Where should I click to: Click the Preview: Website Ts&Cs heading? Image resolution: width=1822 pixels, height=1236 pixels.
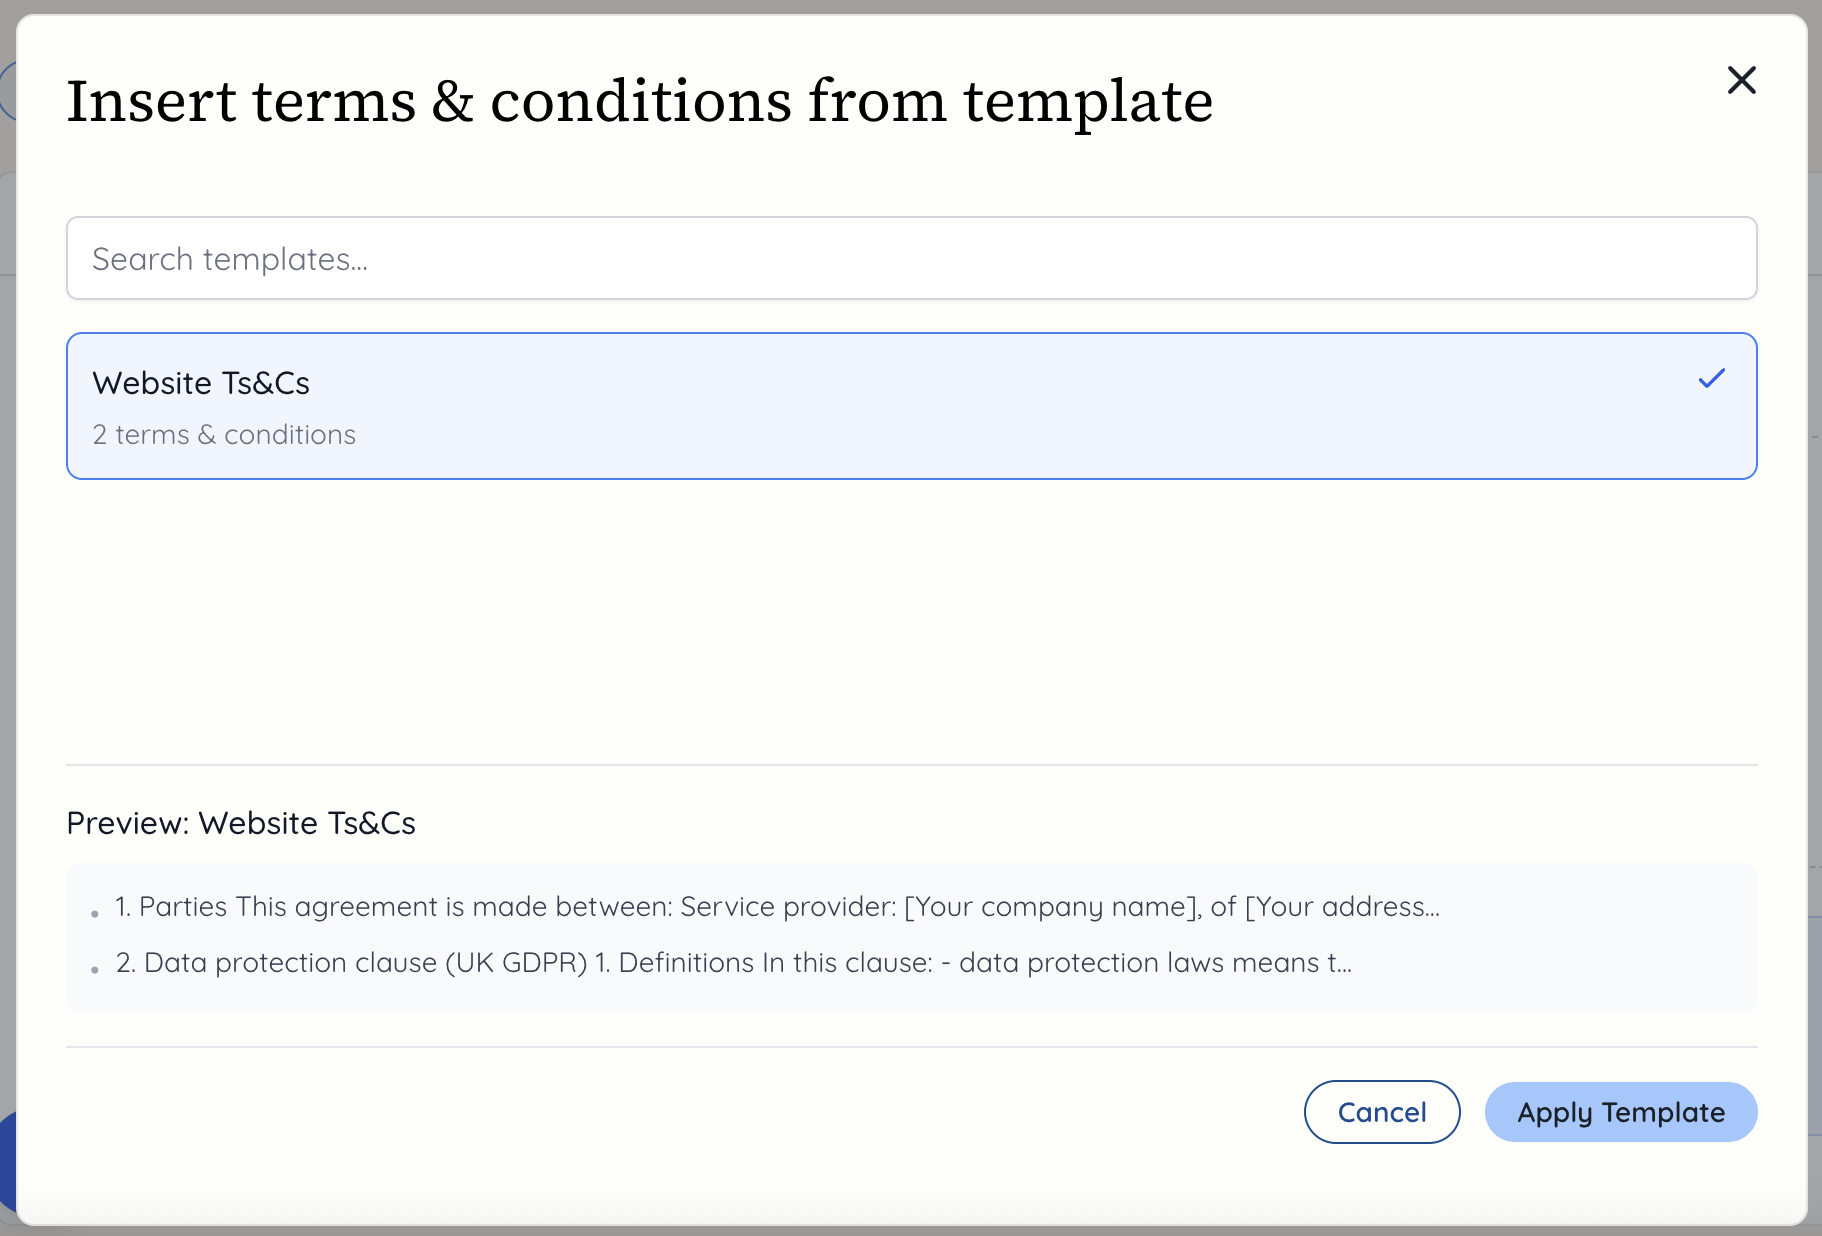241,823
